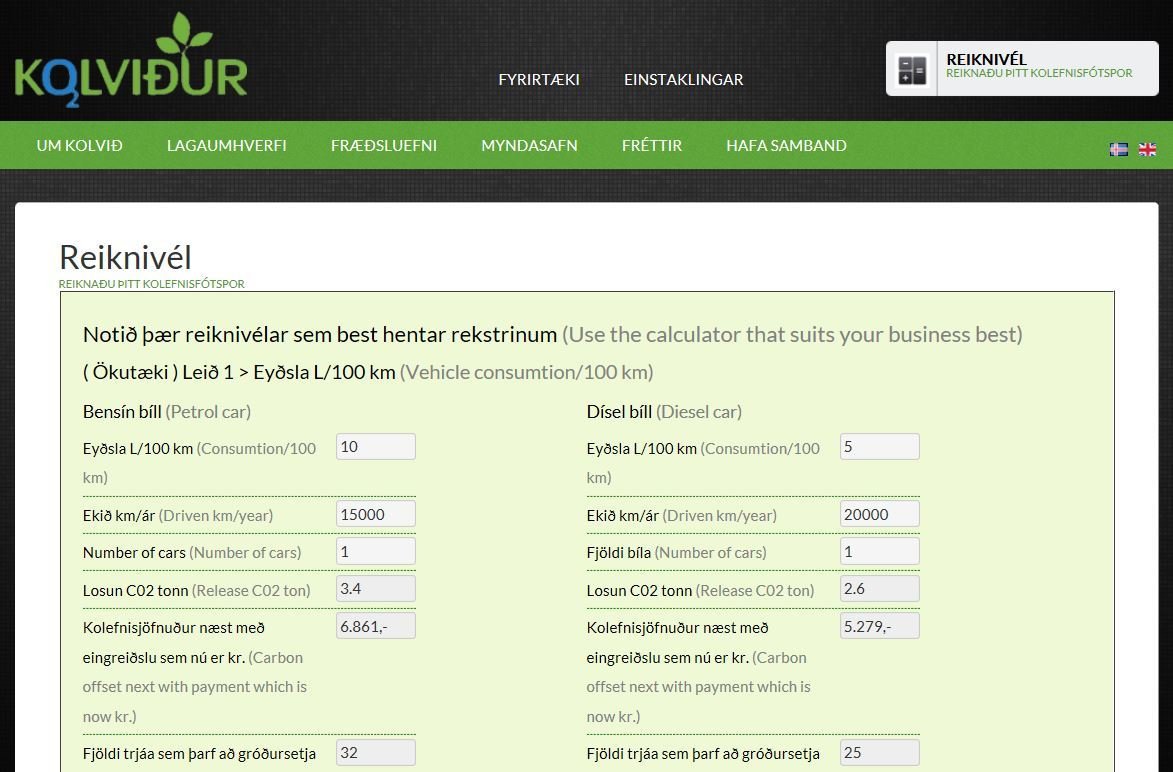Image resolution: width=1173 pixels, height=772 pixels.
Task: Switch language with the British flag
Action: click(x=1147, y=149)
